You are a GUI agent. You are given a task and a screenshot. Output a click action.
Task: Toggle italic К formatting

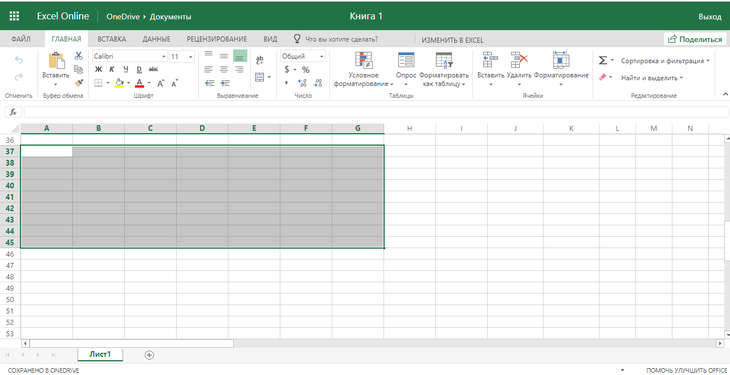112,69
